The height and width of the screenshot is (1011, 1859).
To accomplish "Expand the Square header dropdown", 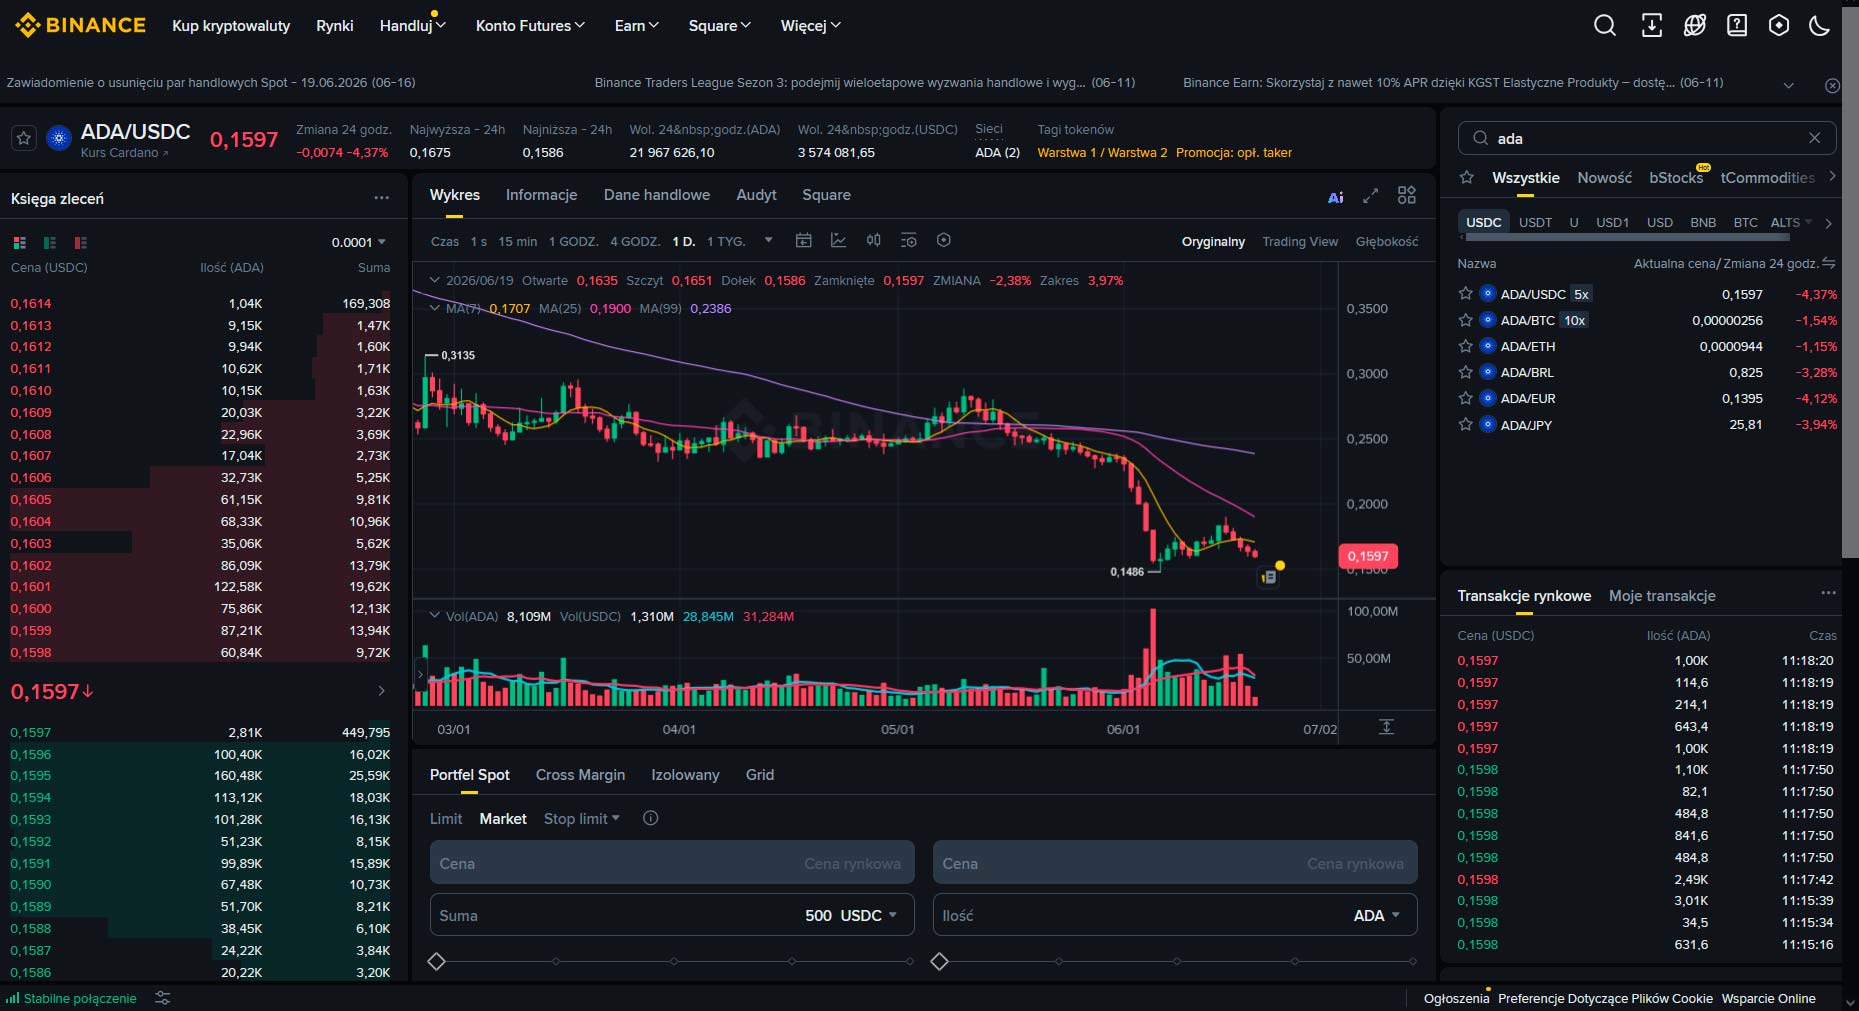I will pos(719,25).
